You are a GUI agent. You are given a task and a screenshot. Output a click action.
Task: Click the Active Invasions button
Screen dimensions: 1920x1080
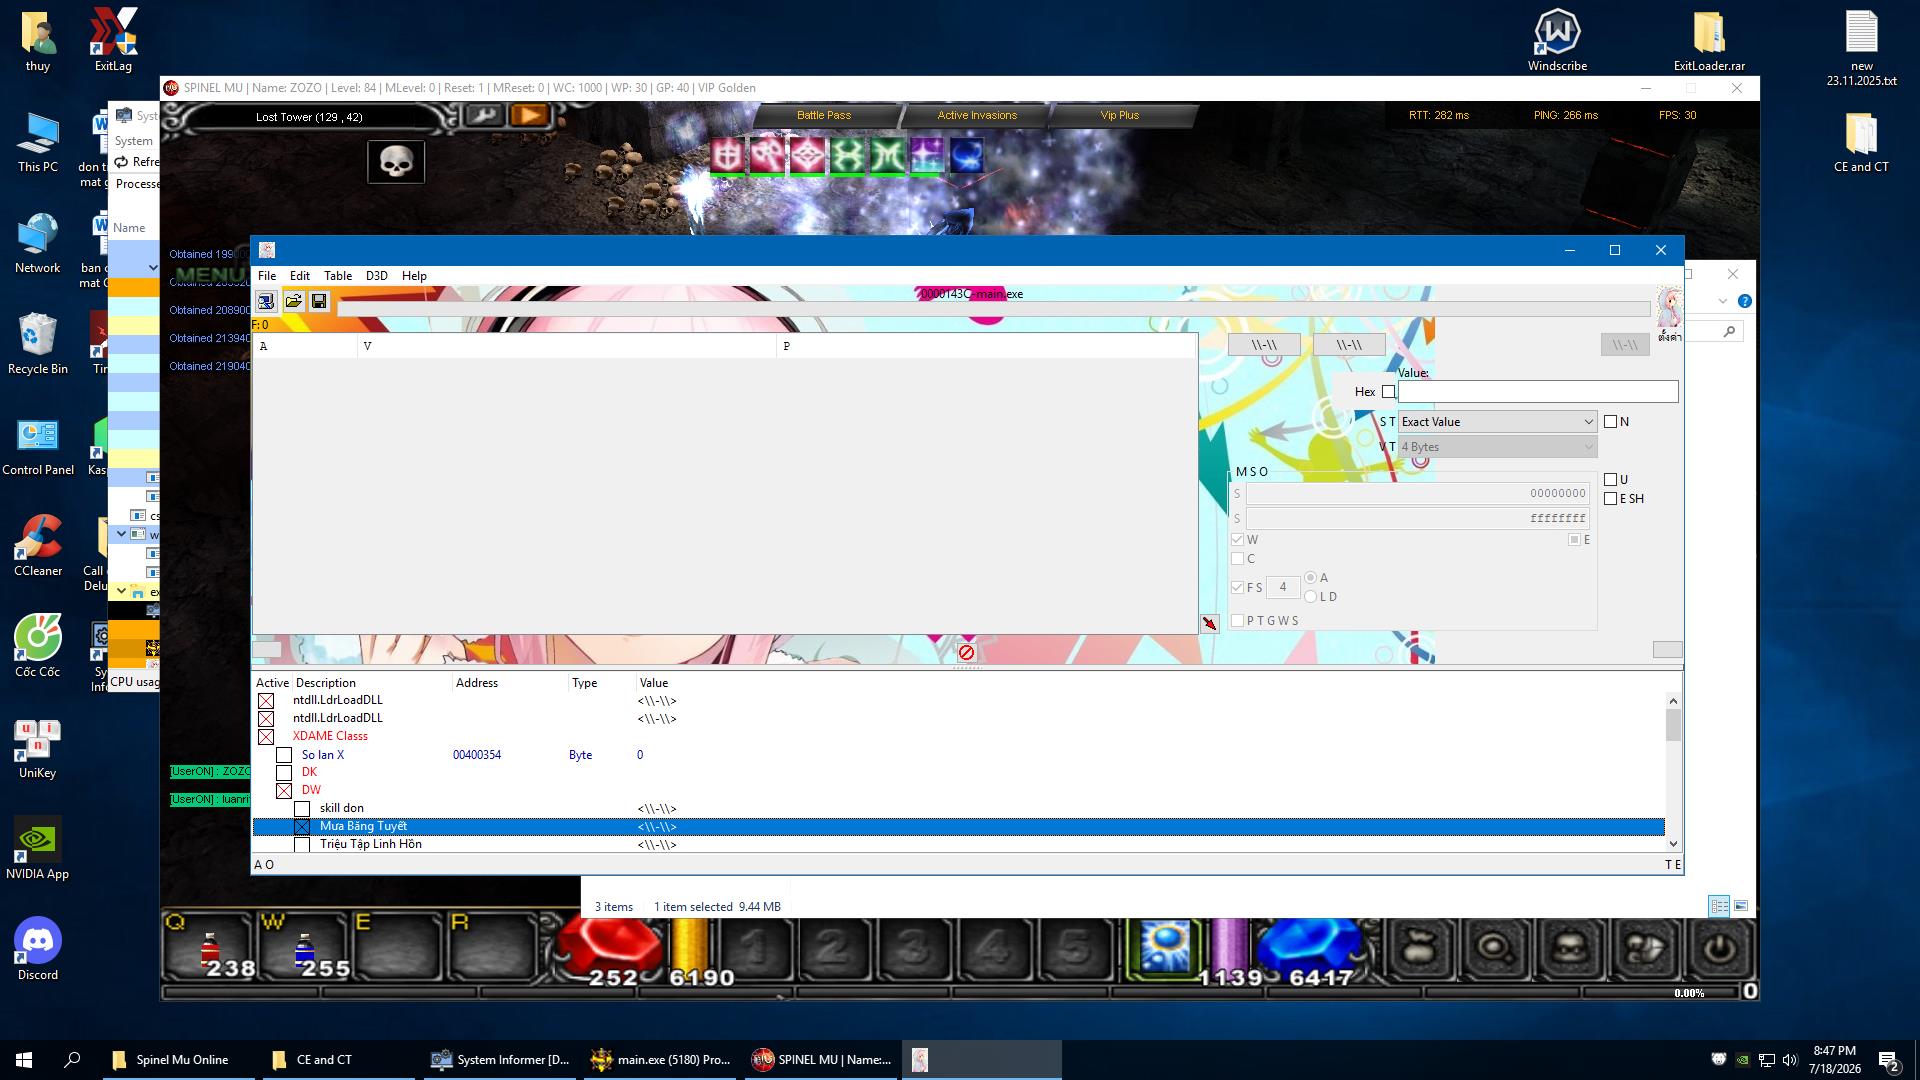pos(977,116)
